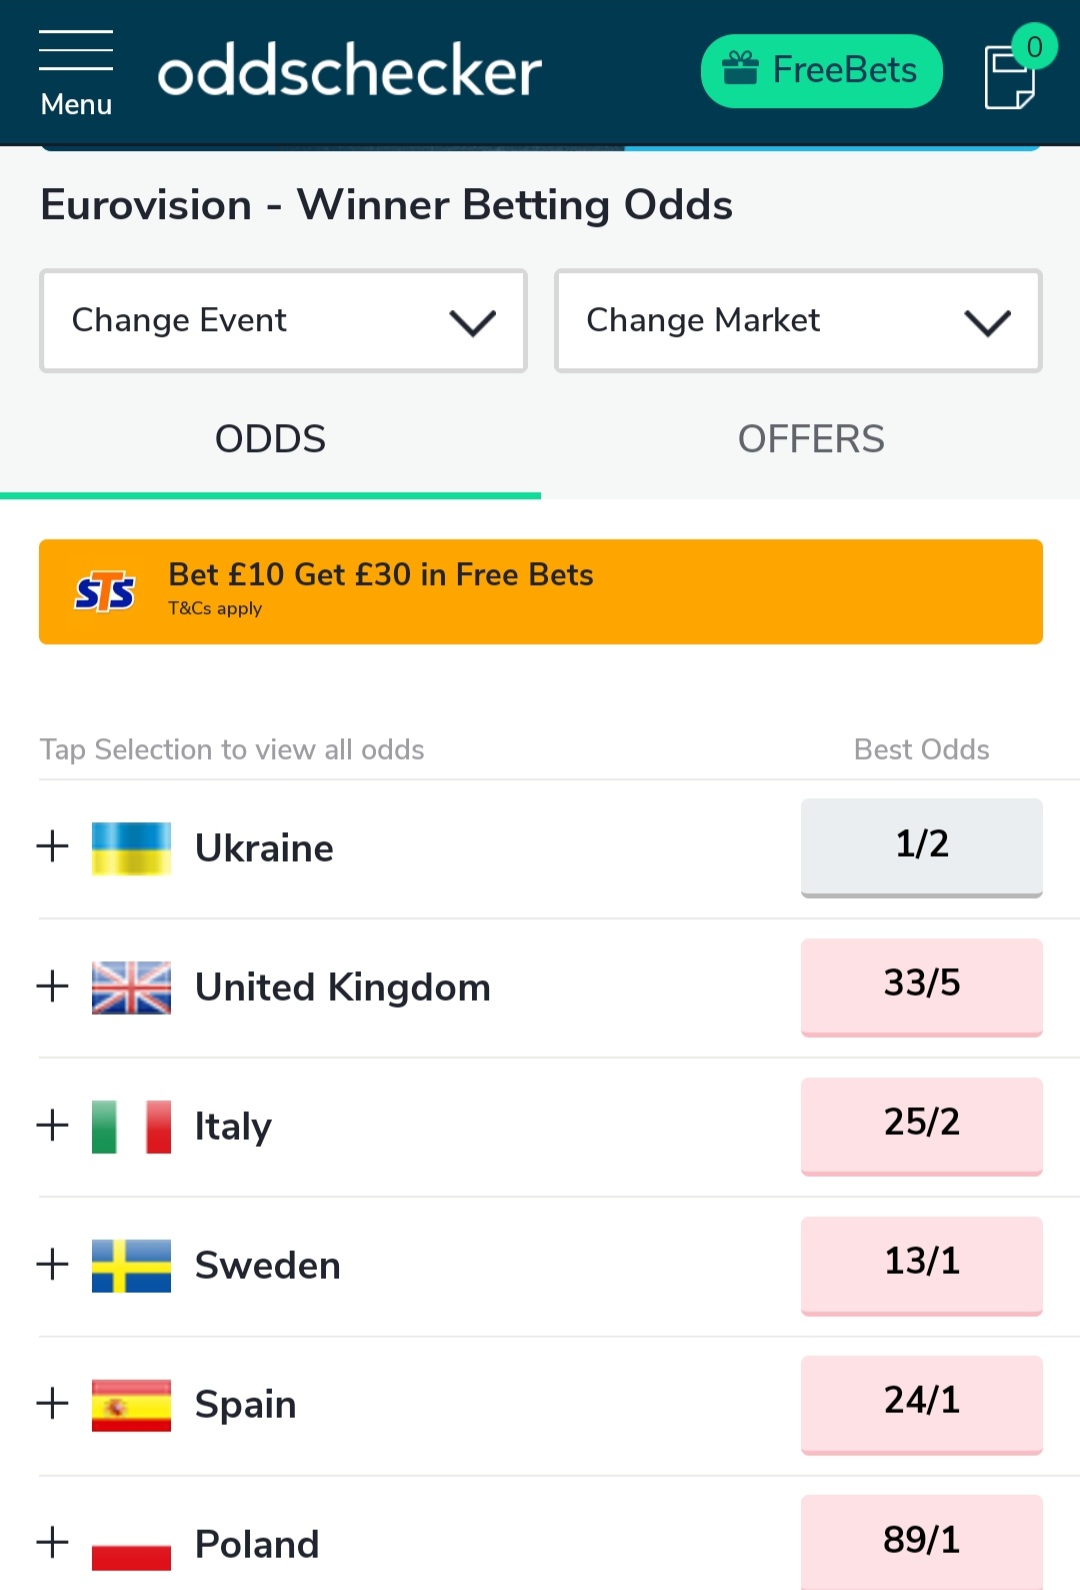The height and width of the screenshot is (1590, 1080).
Task: Tap the Italy flag icon
Action: click(x=131, y=1126)
